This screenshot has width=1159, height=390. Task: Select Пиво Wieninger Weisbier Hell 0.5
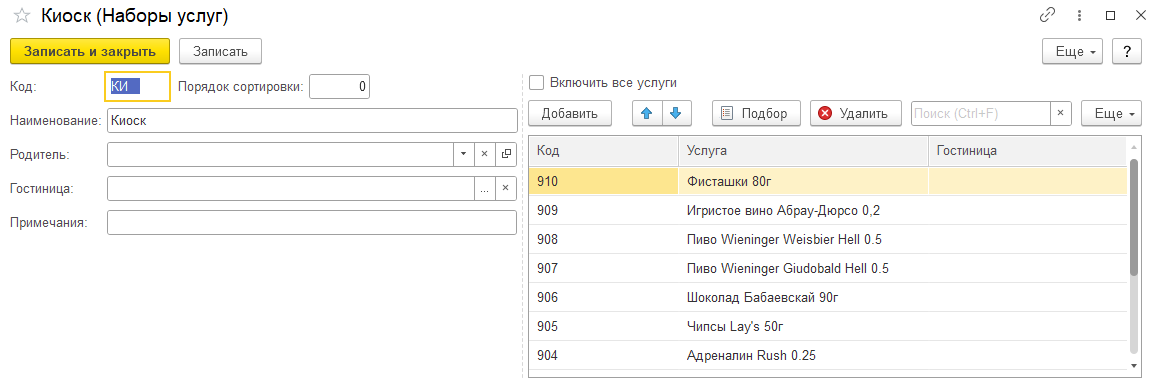[x=829, y=239]
